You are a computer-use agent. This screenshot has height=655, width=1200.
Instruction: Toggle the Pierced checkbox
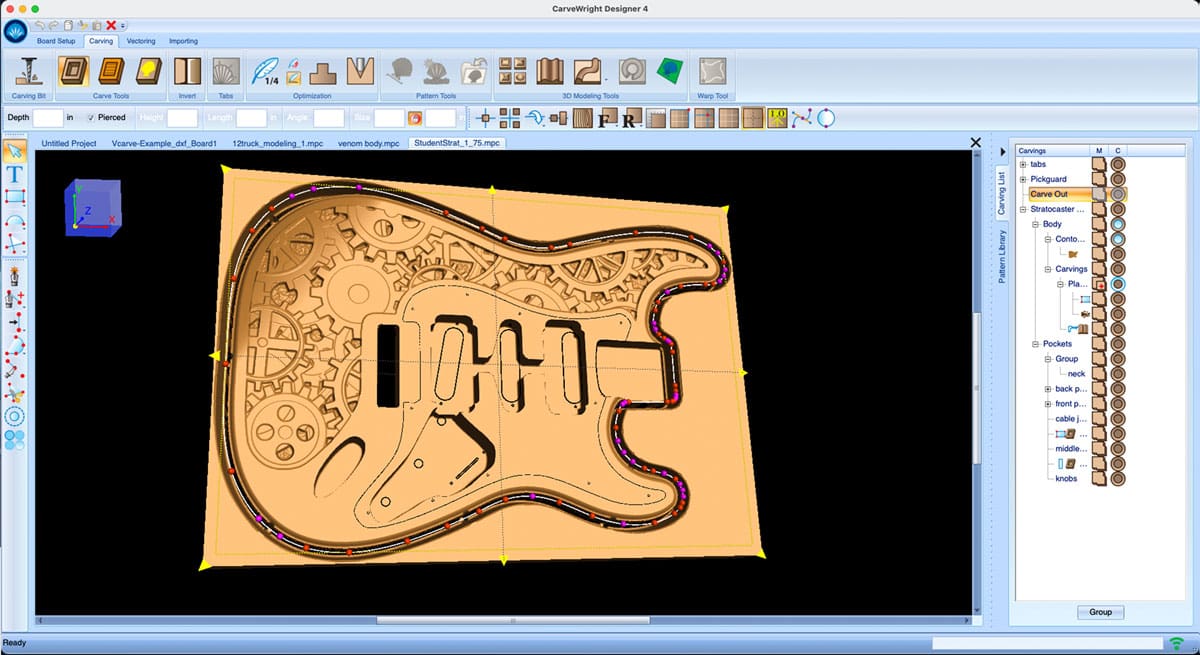click(91, 117)
